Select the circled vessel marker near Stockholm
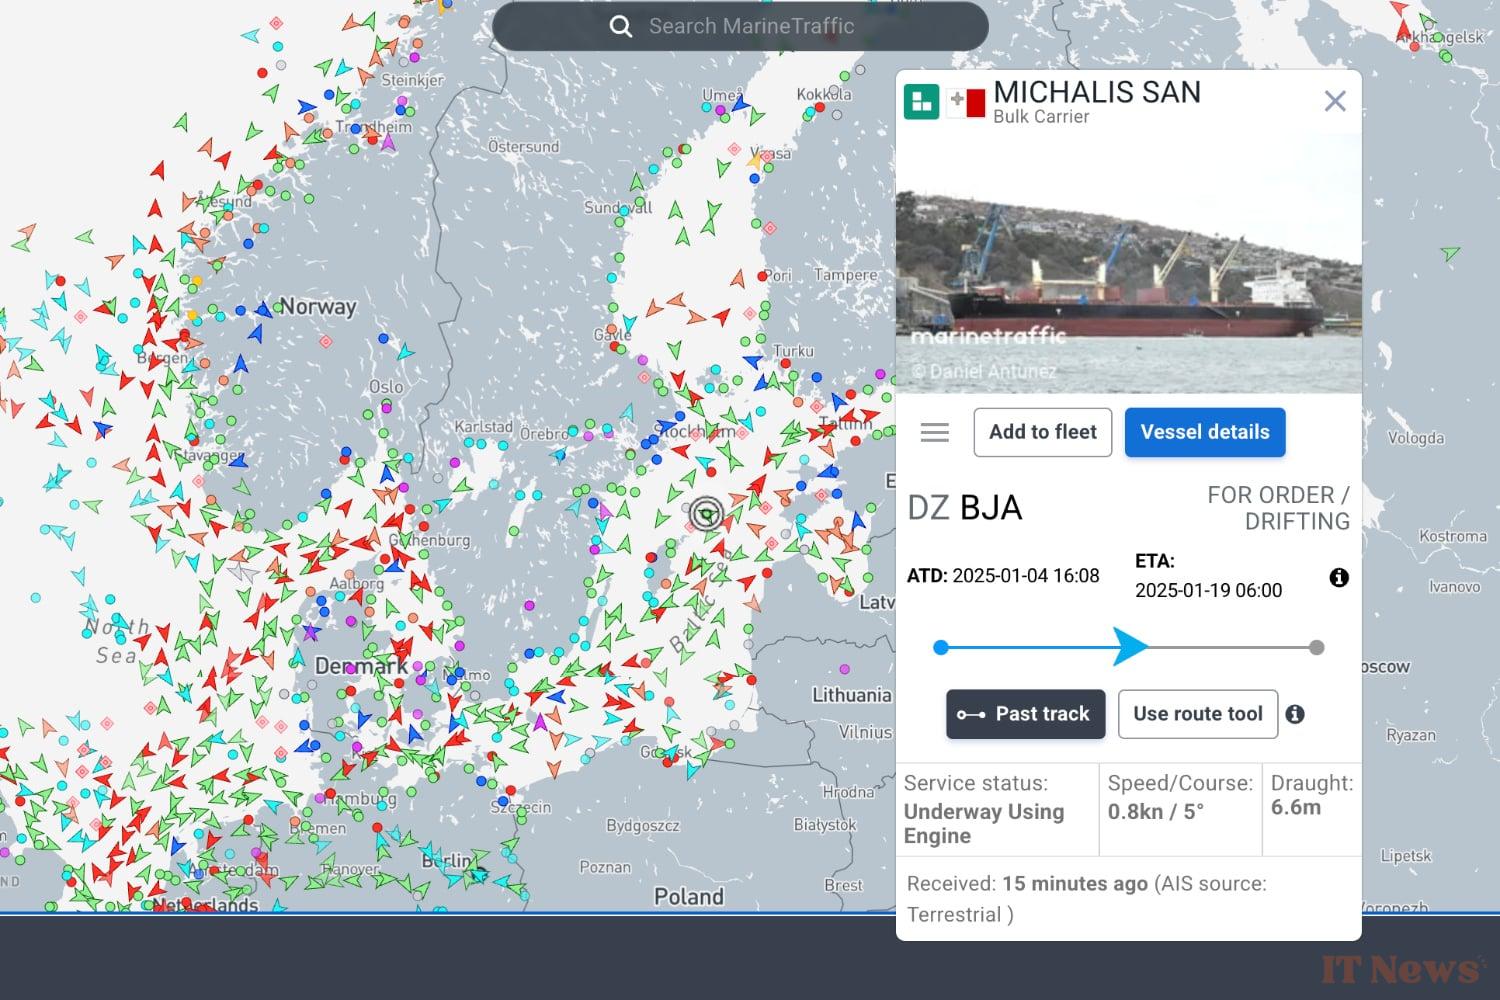Screen dimensions: 1500x1000 pos(707,512)
